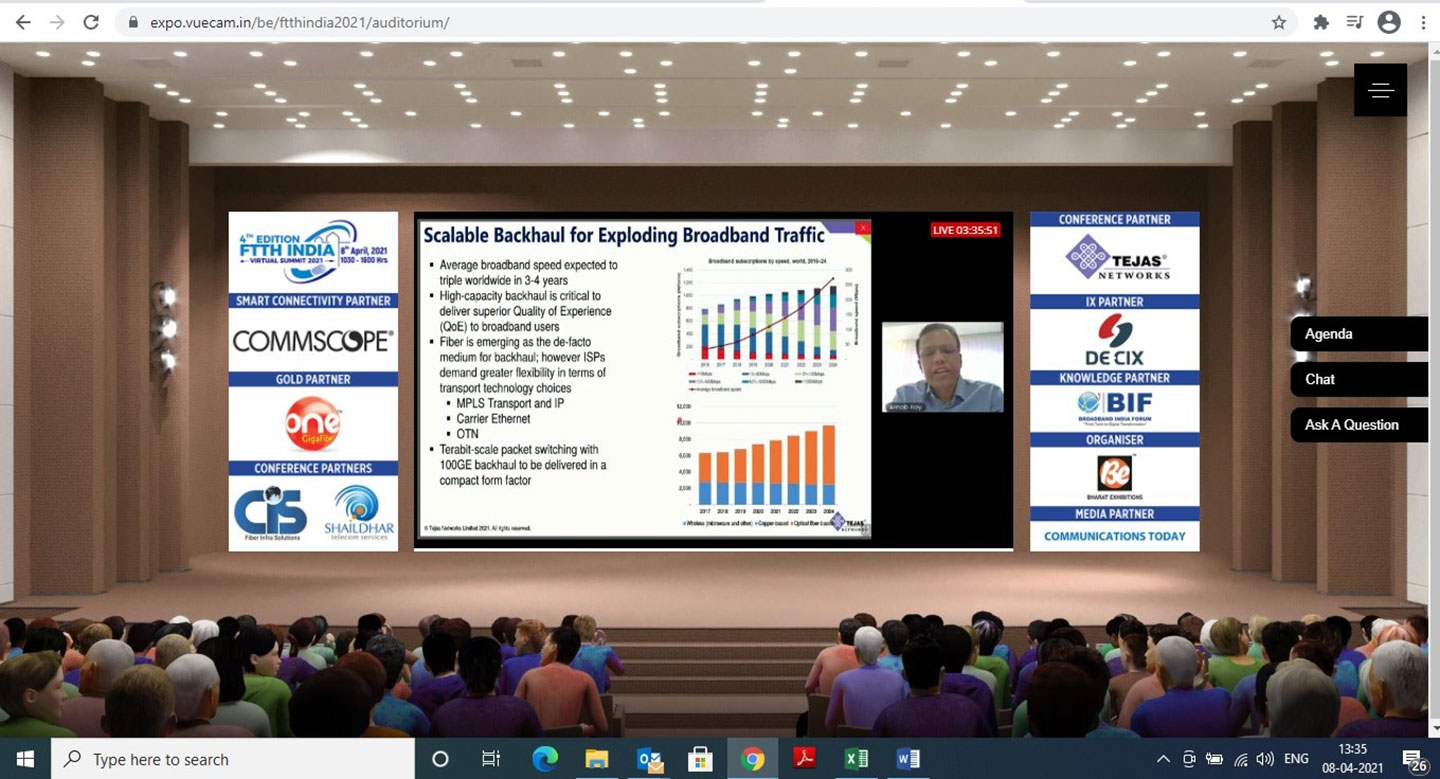Open Task View on the taskbar
This screenshot has width=1440, height=779.
coord(491,759)
